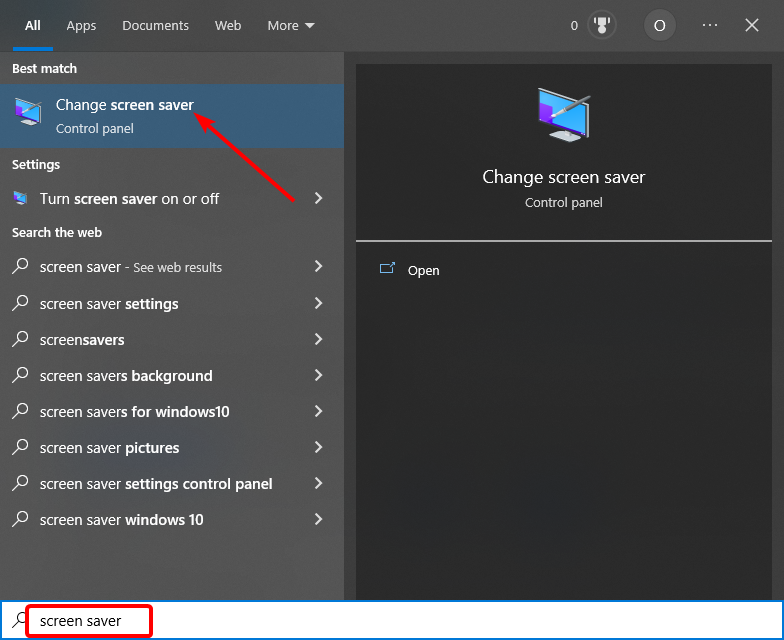The width and height of the screenshot is (784, 640).
Task: Expand chevron for 'screen savers background'
Action: point(318,375)
